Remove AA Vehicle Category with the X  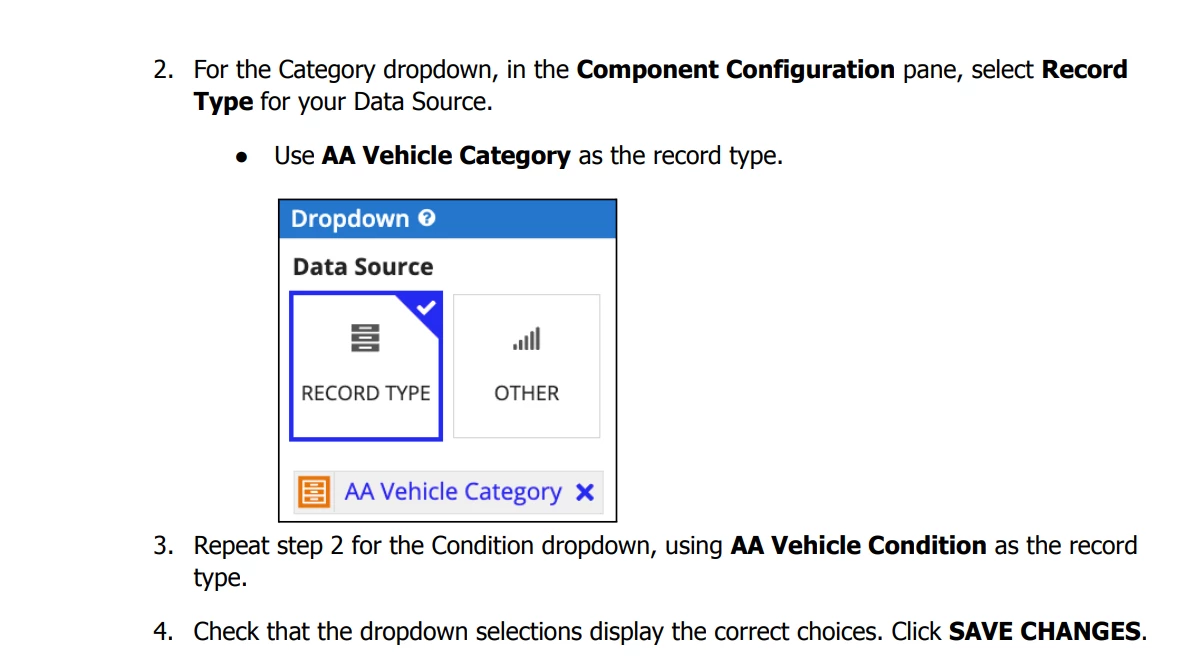click(585, 492)
